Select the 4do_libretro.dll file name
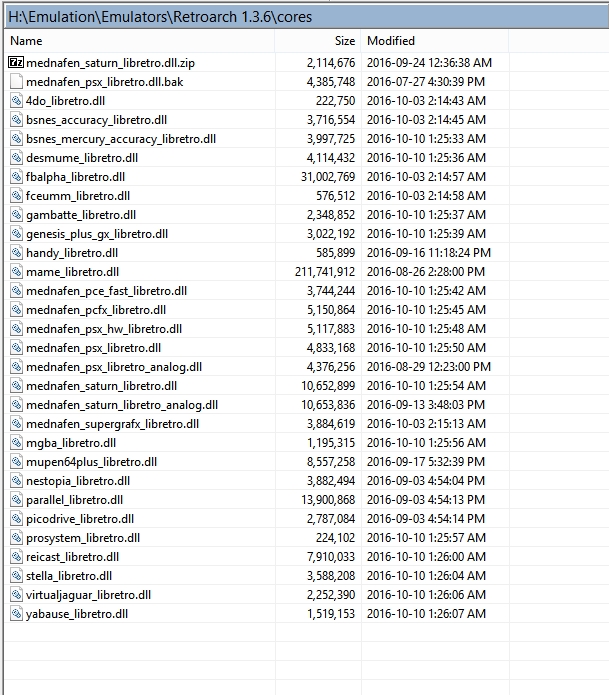Screen dimensions: 609x695 [x=66, y=101]
